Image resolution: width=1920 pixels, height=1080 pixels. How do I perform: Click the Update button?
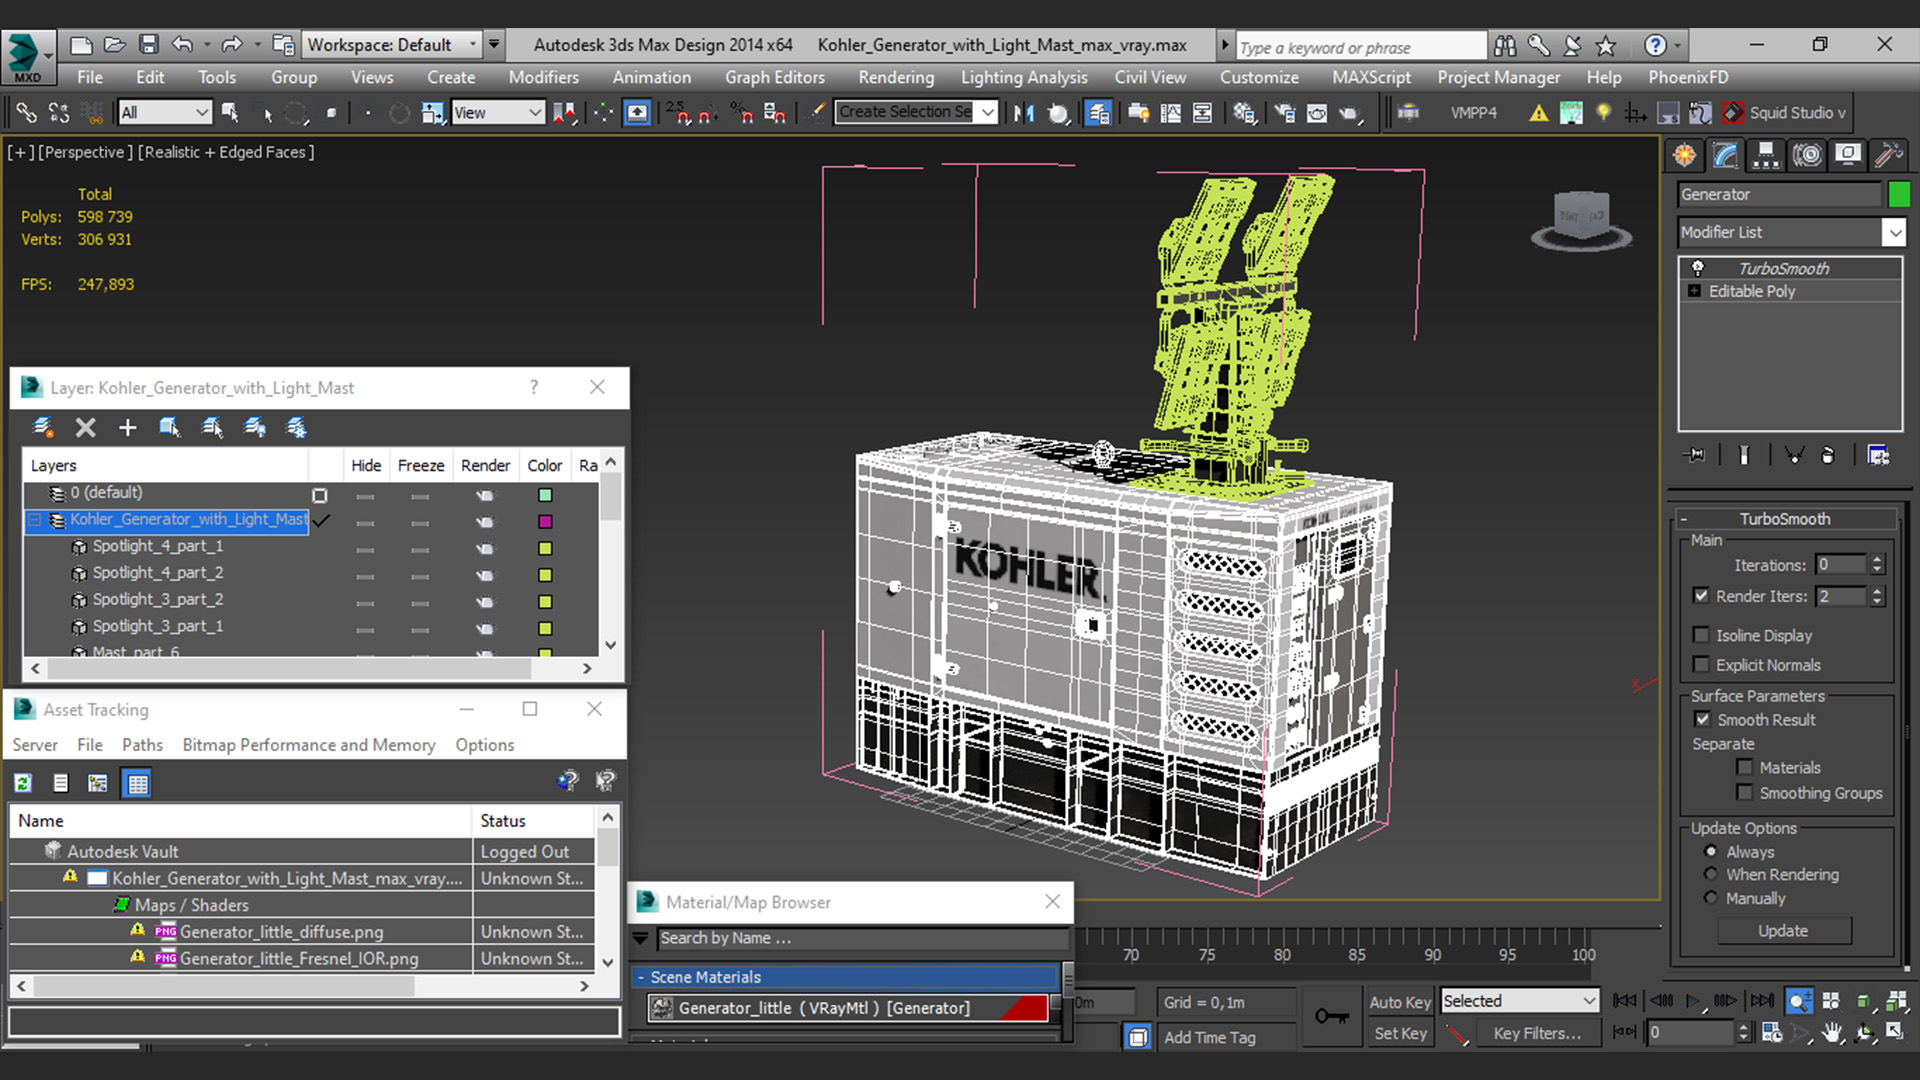click(x=1784, y=931)
